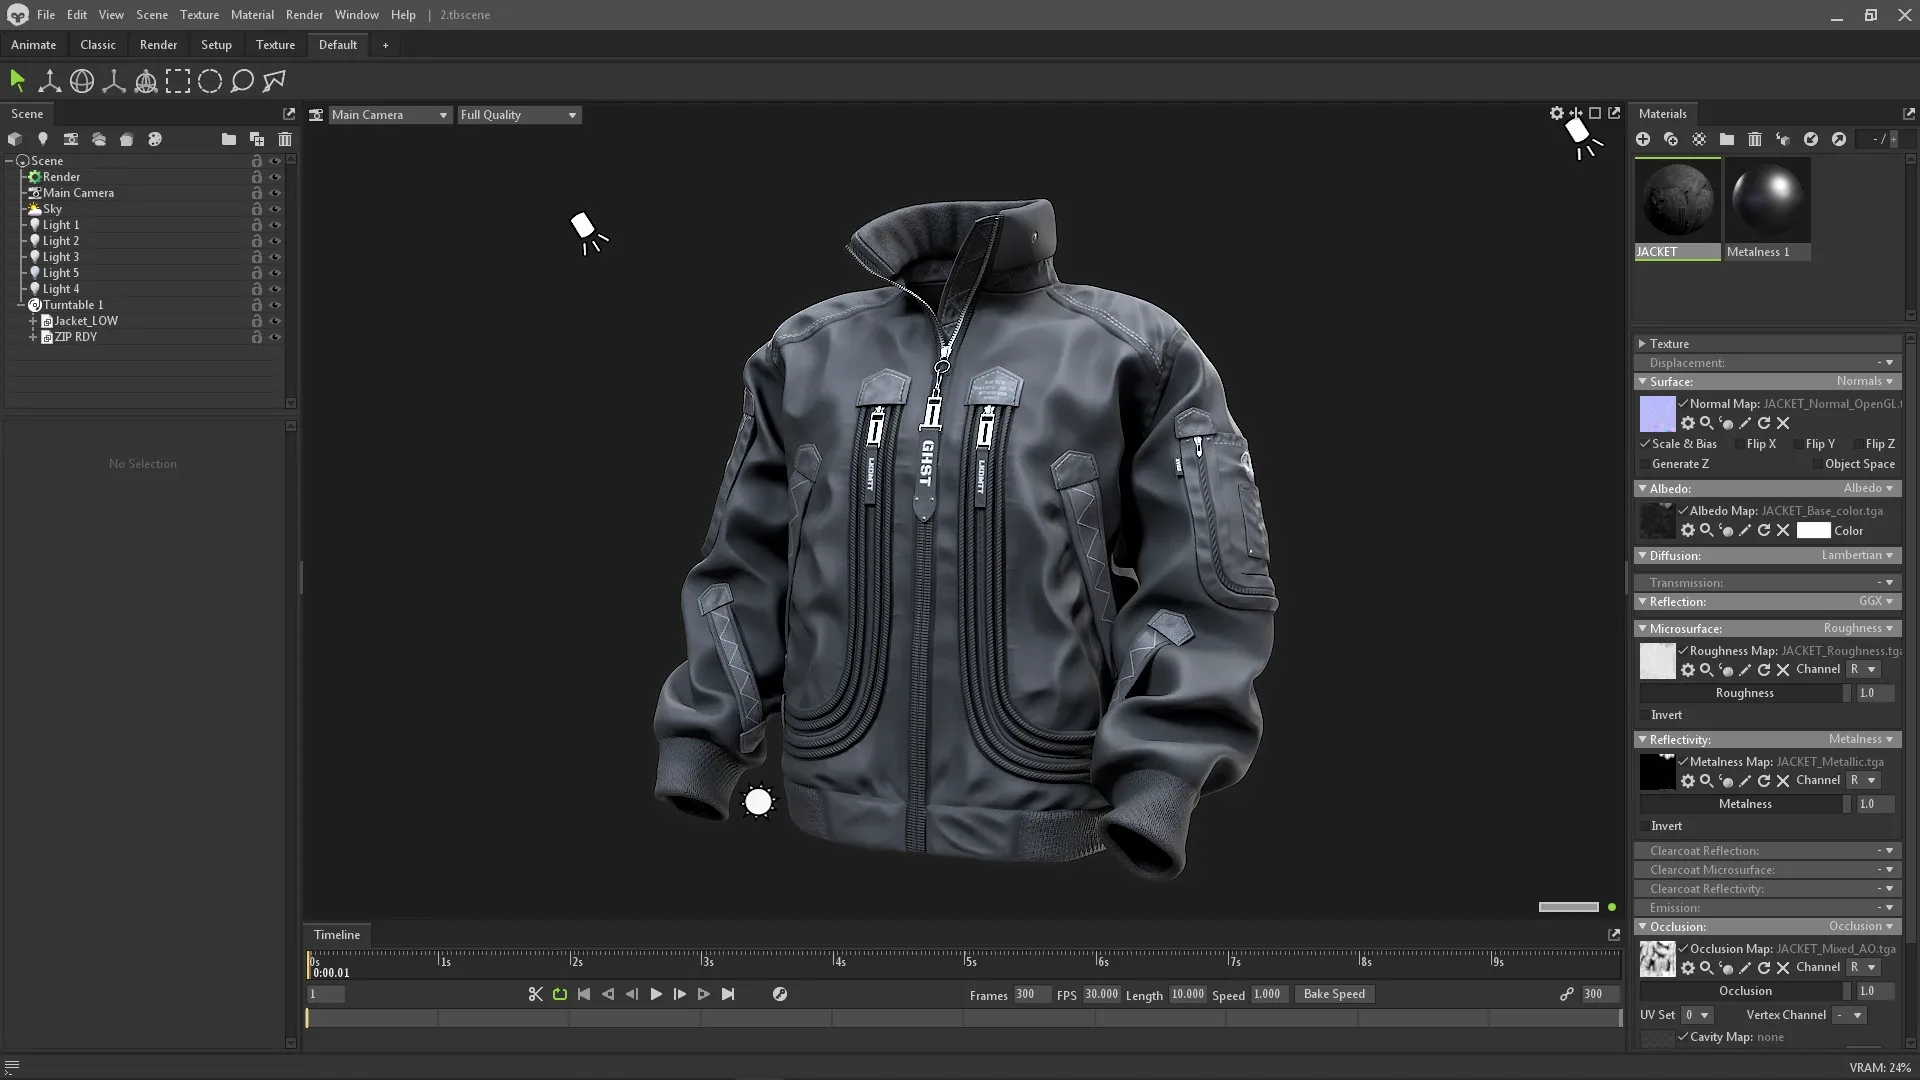Activate the Rotate tool
This screenshot has height=1080, width=1920.
coord(81,81)
